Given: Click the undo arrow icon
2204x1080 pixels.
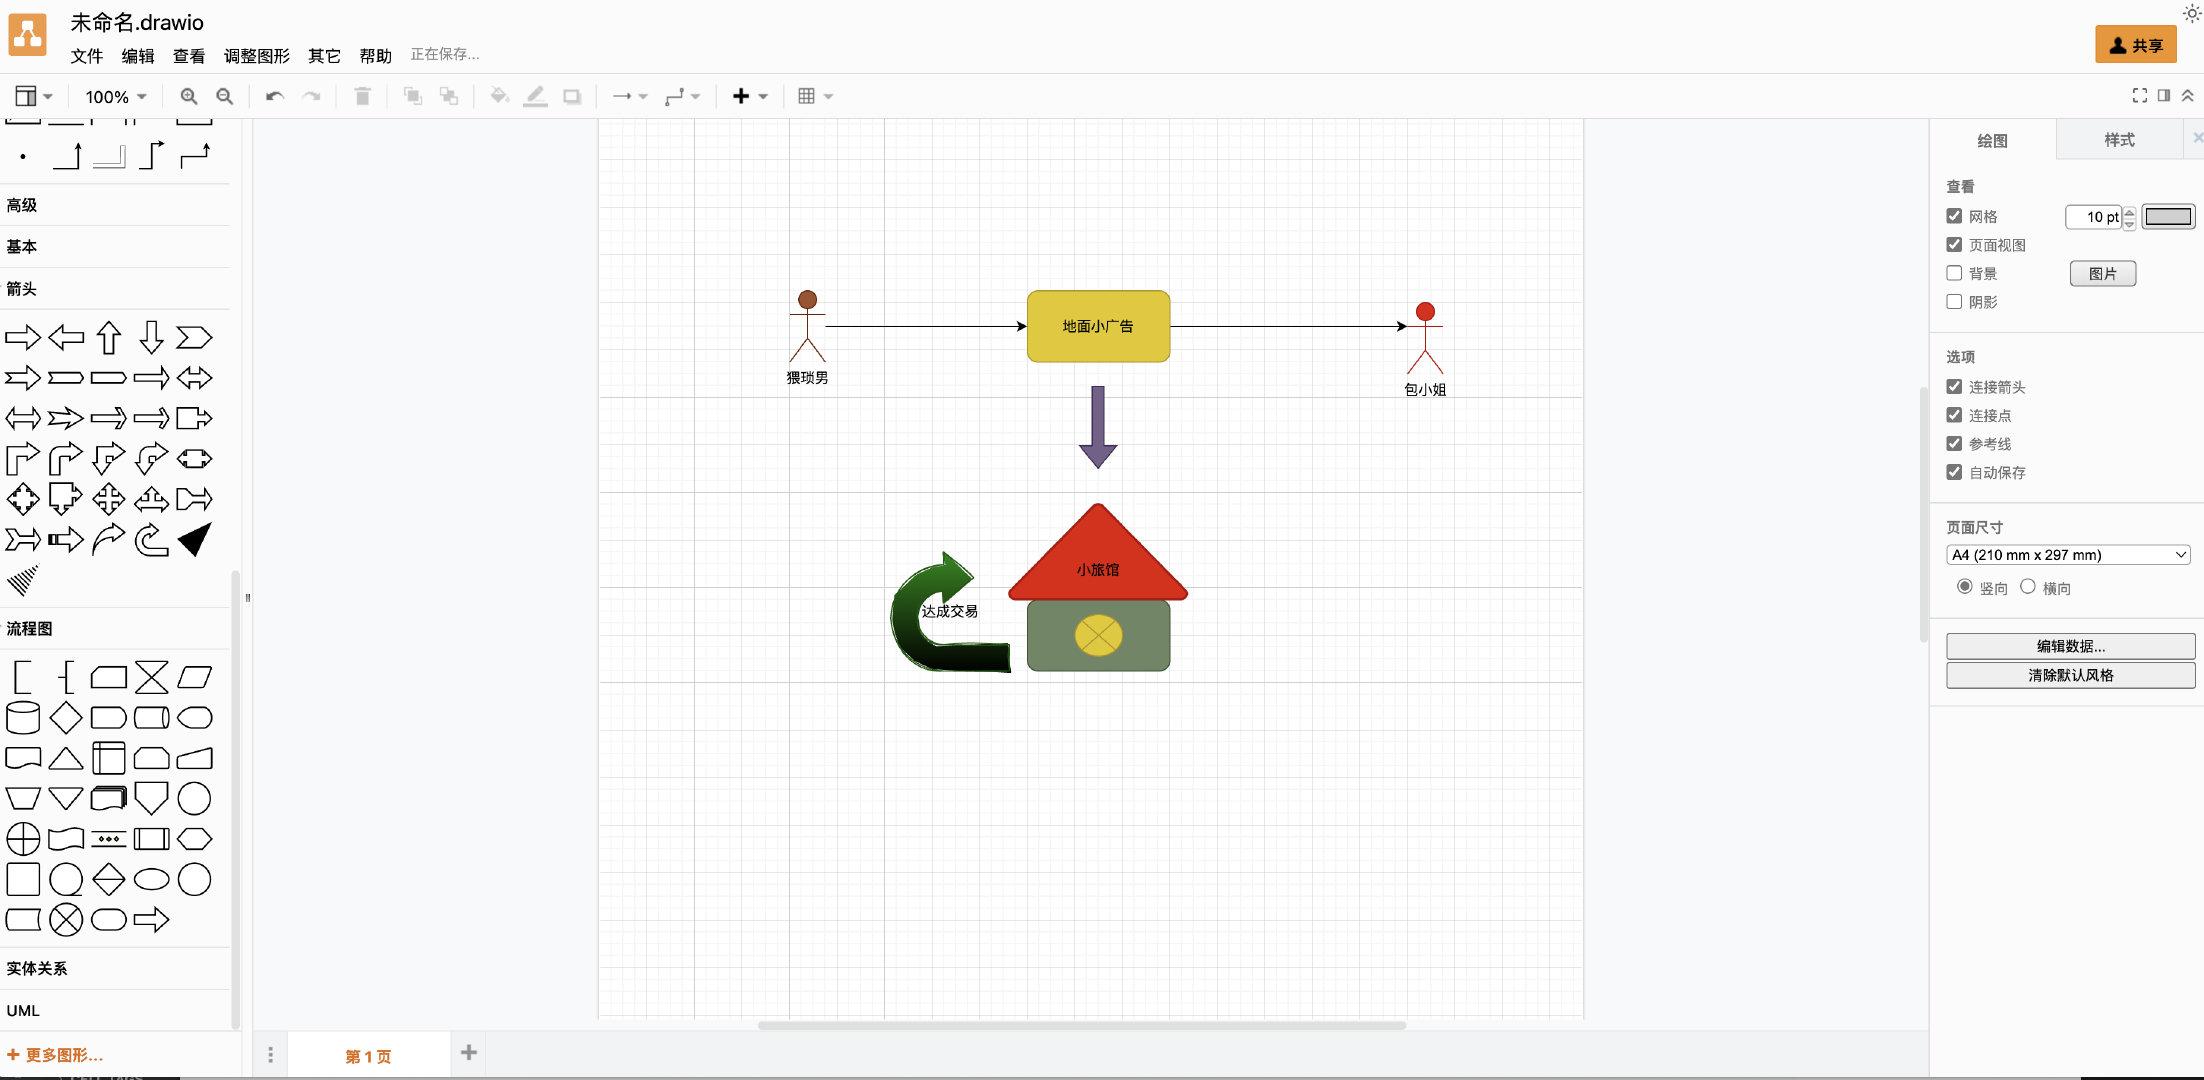Looking at the screenshot, I should [x=274, y=96].
